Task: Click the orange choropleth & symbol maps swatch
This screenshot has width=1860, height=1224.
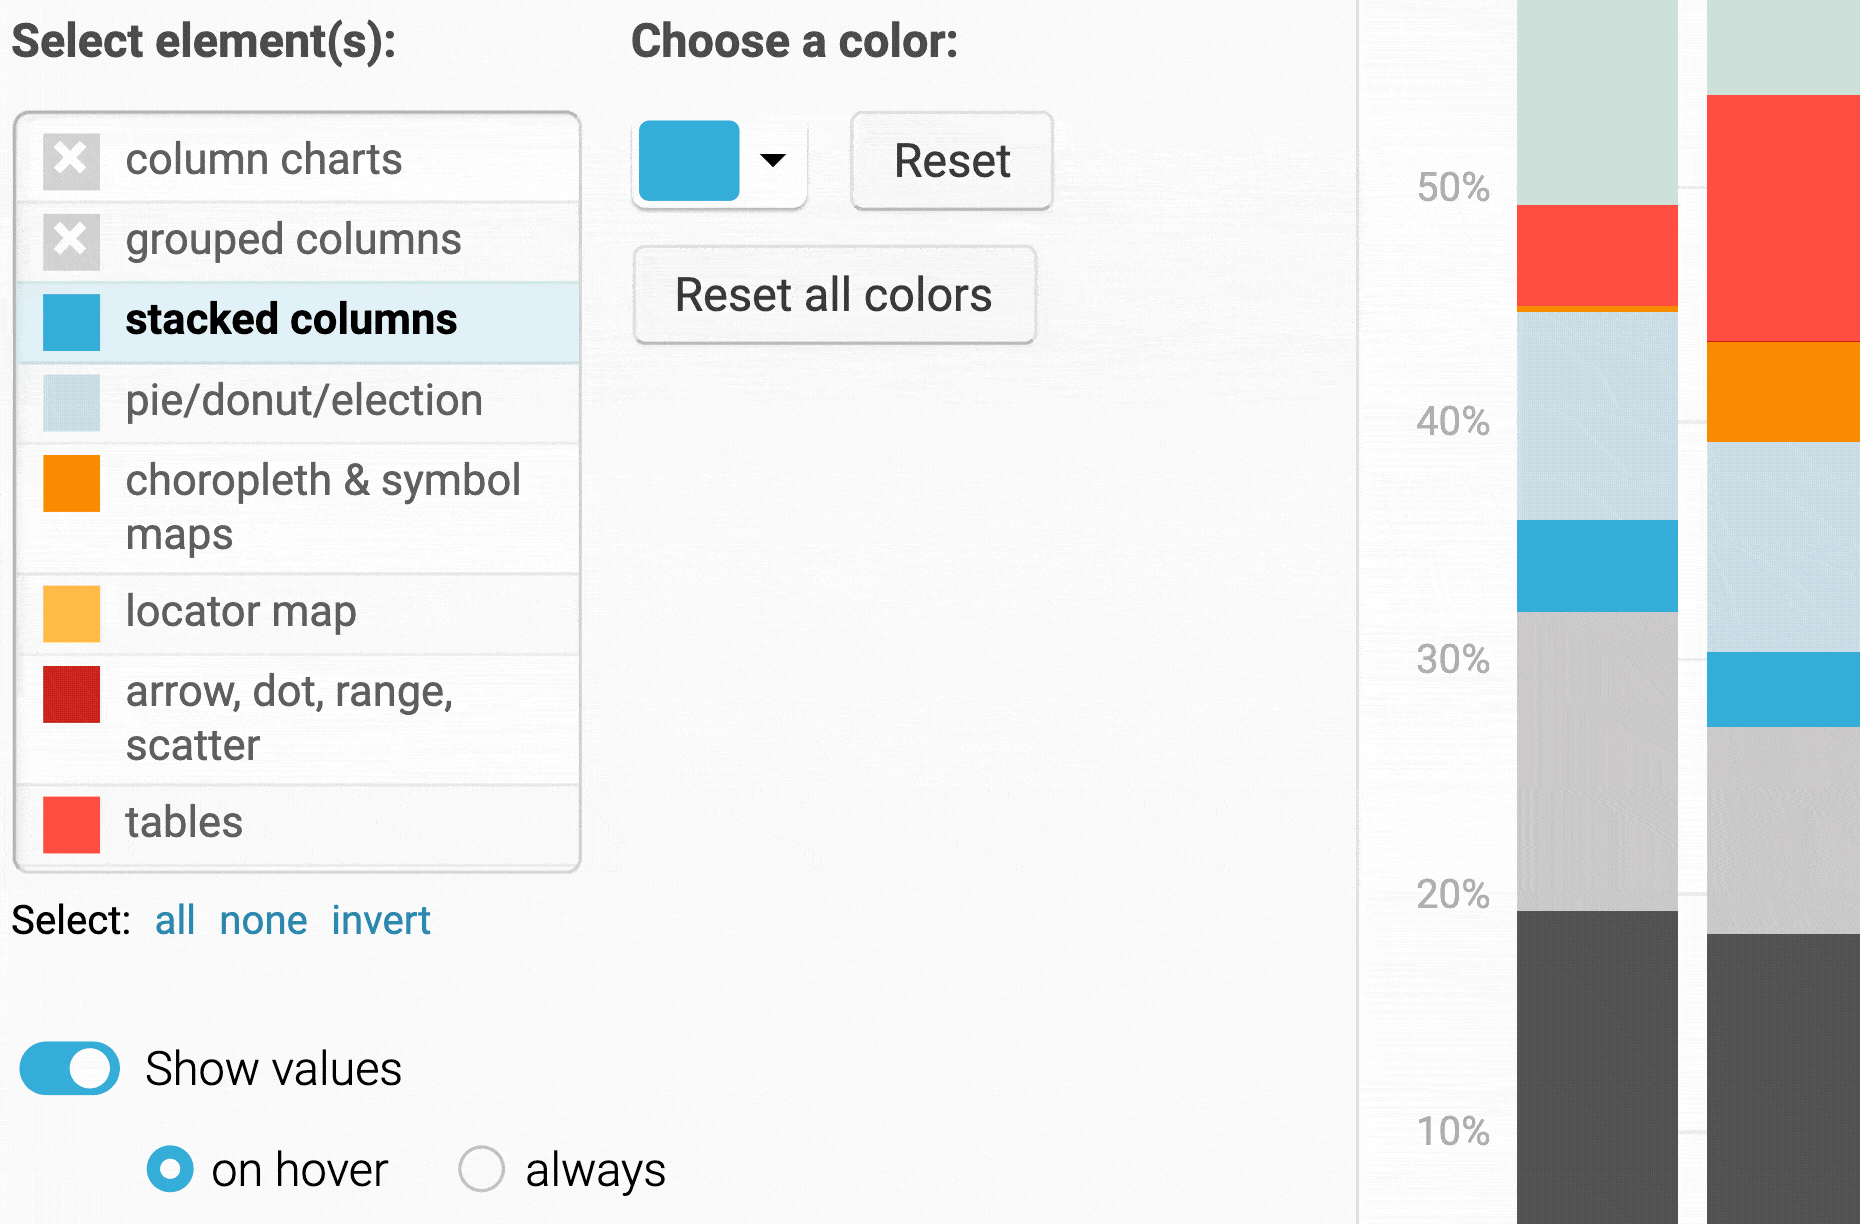Action: [71, 483]
